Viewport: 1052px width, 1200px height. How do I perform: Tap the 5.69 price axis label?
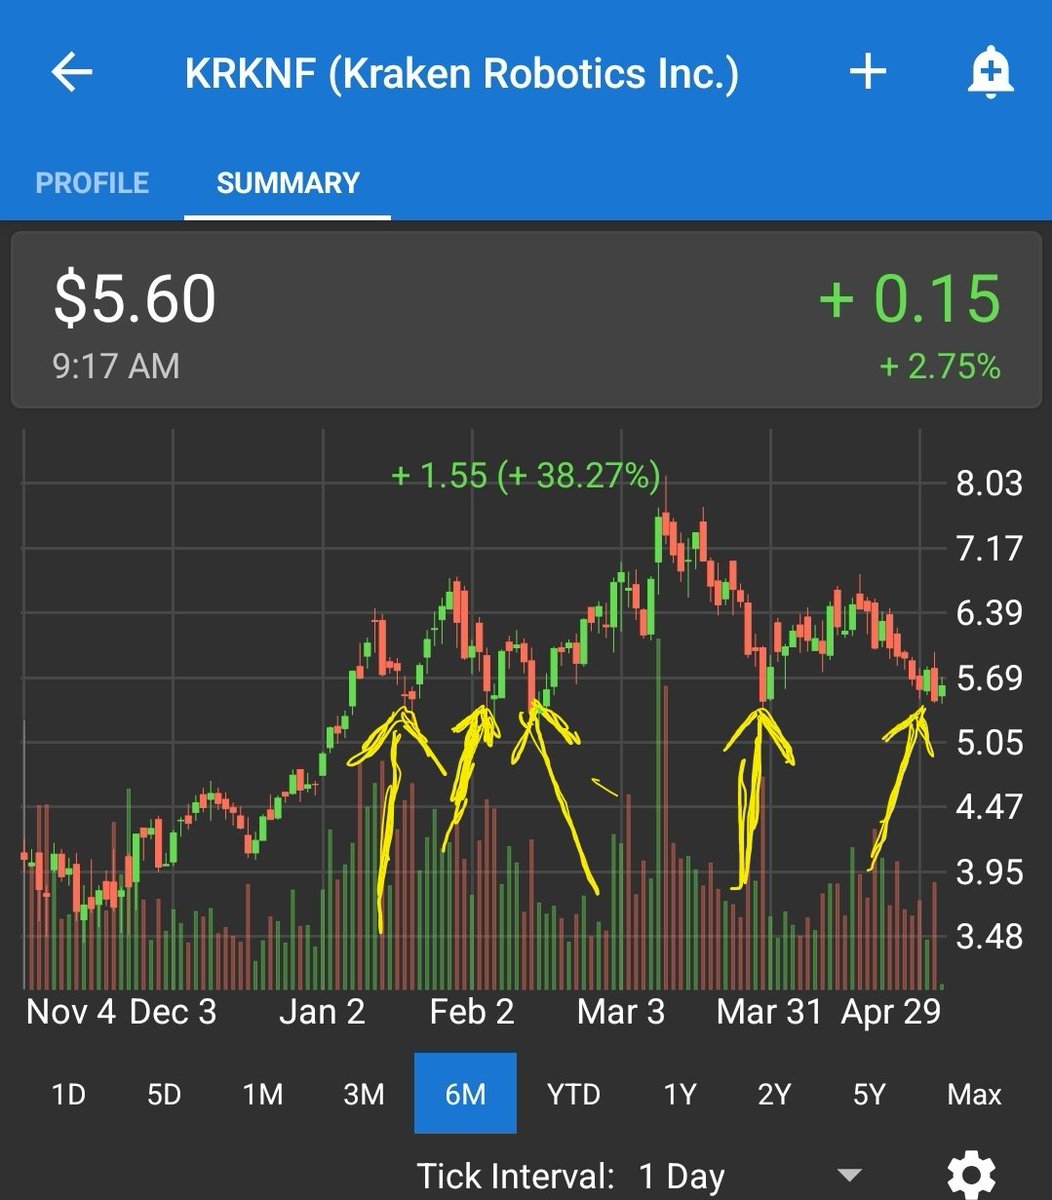point(989,678)
